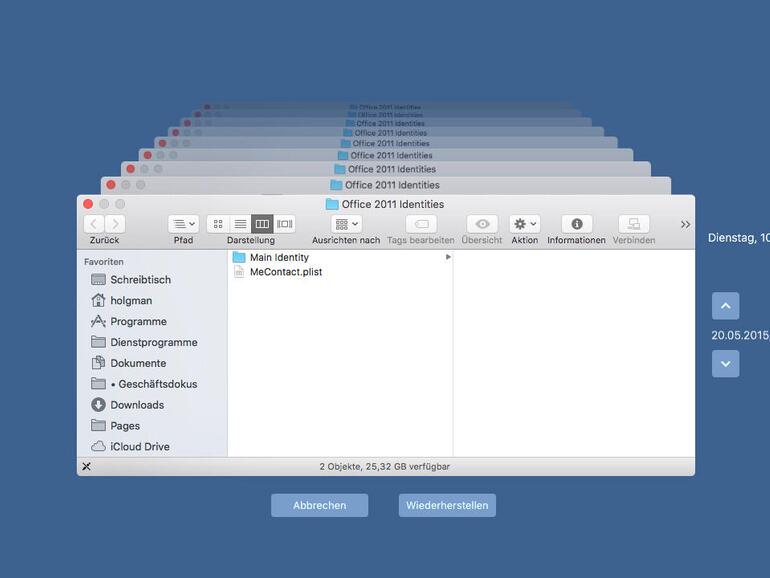Click the Übersicht eye icon

(482, 224)
